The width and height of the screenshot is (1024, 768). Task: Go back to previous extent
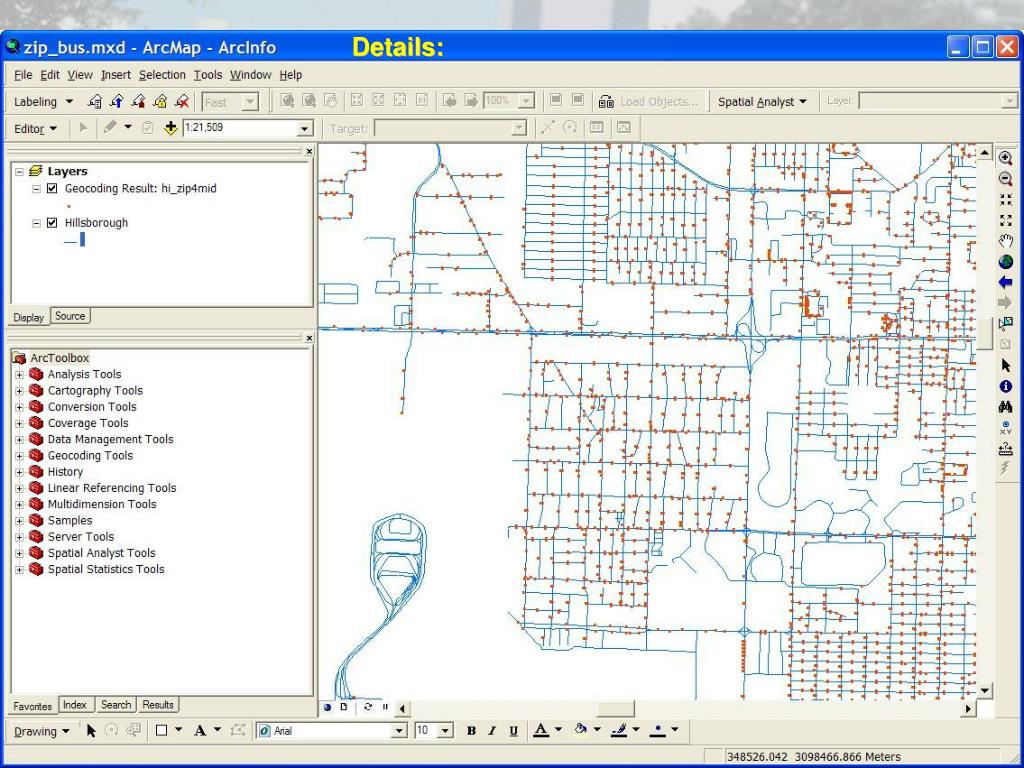tap(1005, 283)
